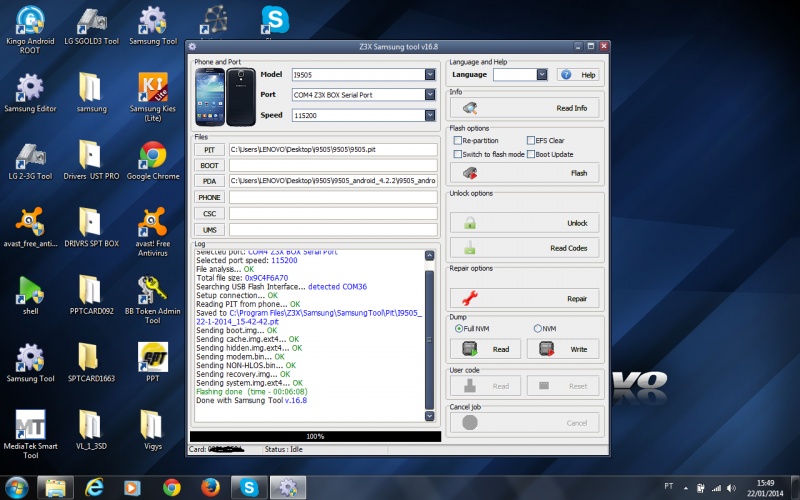
Task: Click the BOOT file path field
Action: 333,165
